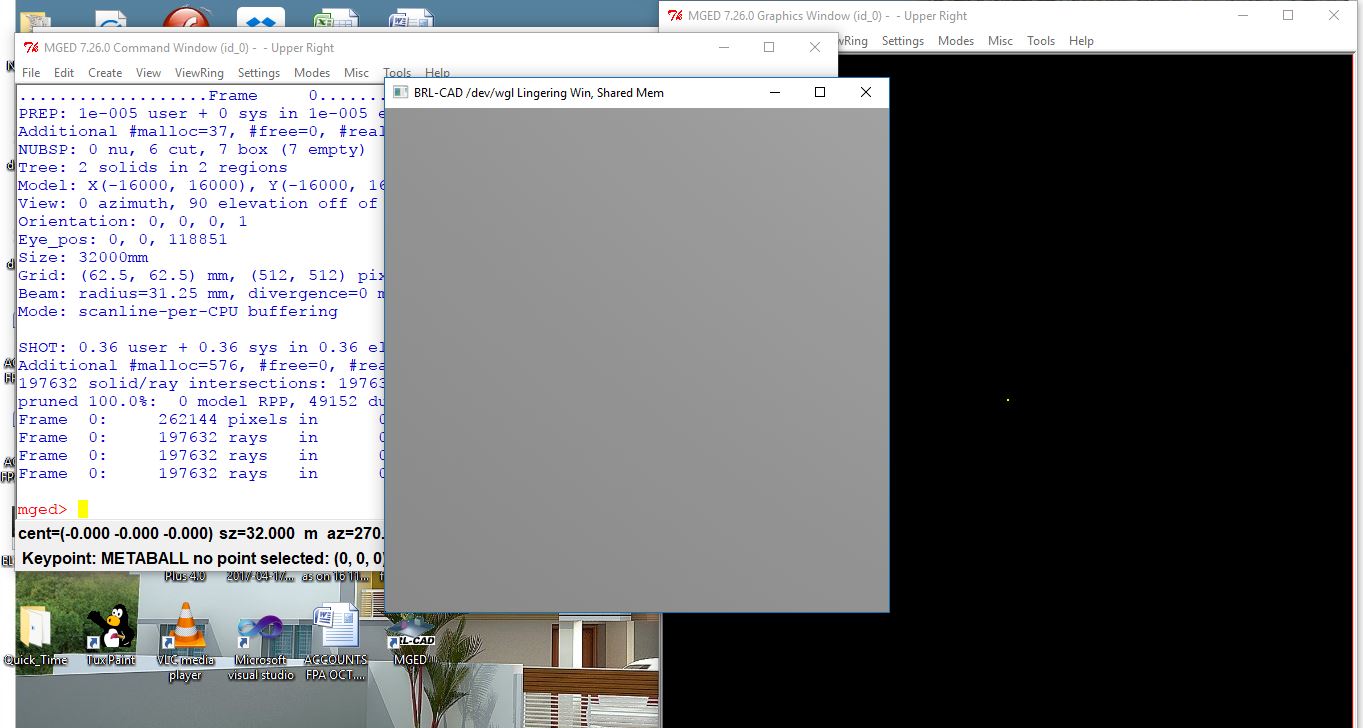Viewport: 1363px width, 728px height.
Task: Launch Microsoft visual studio desktop shortcut
Action: point(260,647)
